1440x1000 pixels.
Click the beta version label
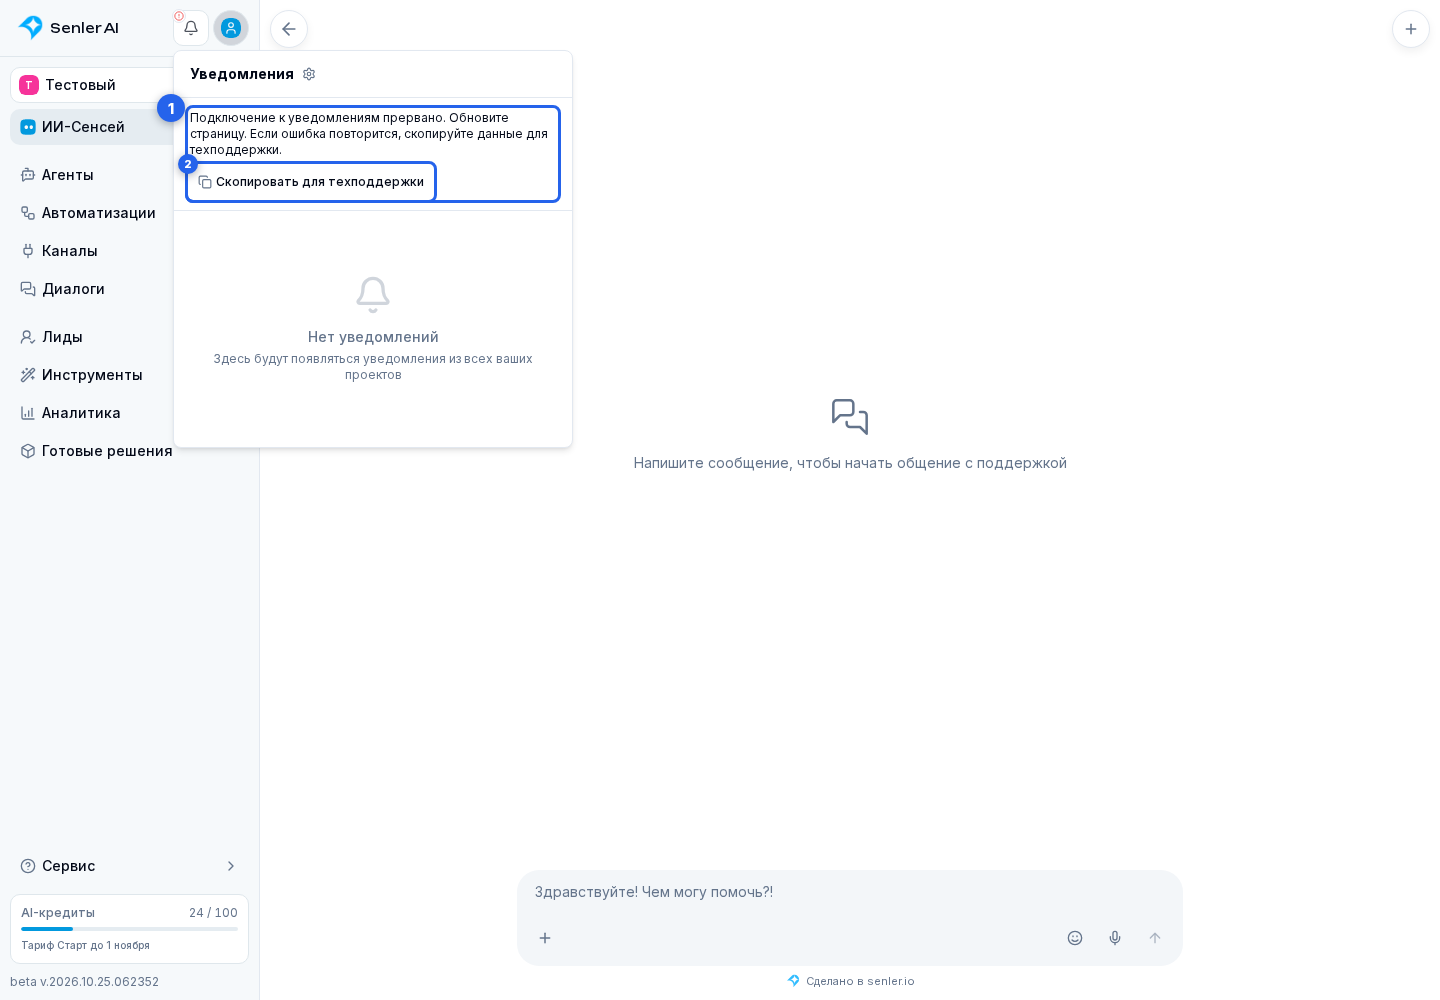click(x=84, y=982)
